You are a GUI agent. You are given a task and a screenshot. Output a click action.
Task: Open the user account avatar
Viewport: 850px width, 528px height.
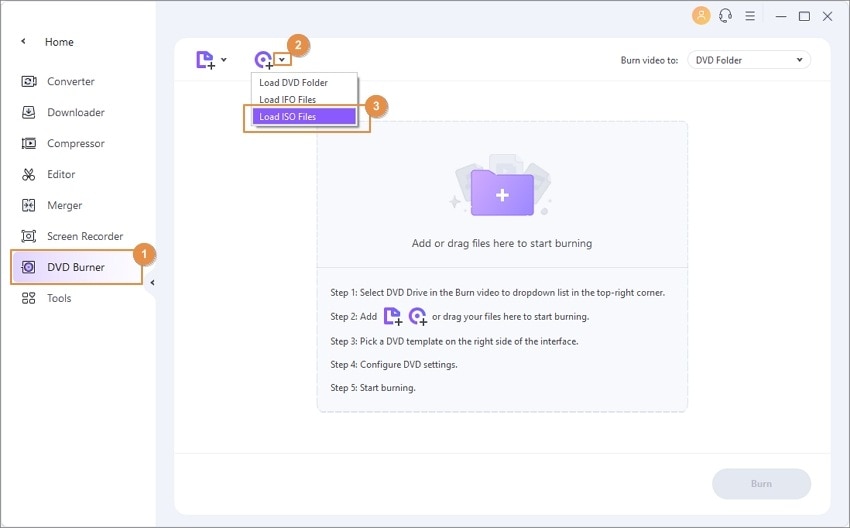click(701, 16)
